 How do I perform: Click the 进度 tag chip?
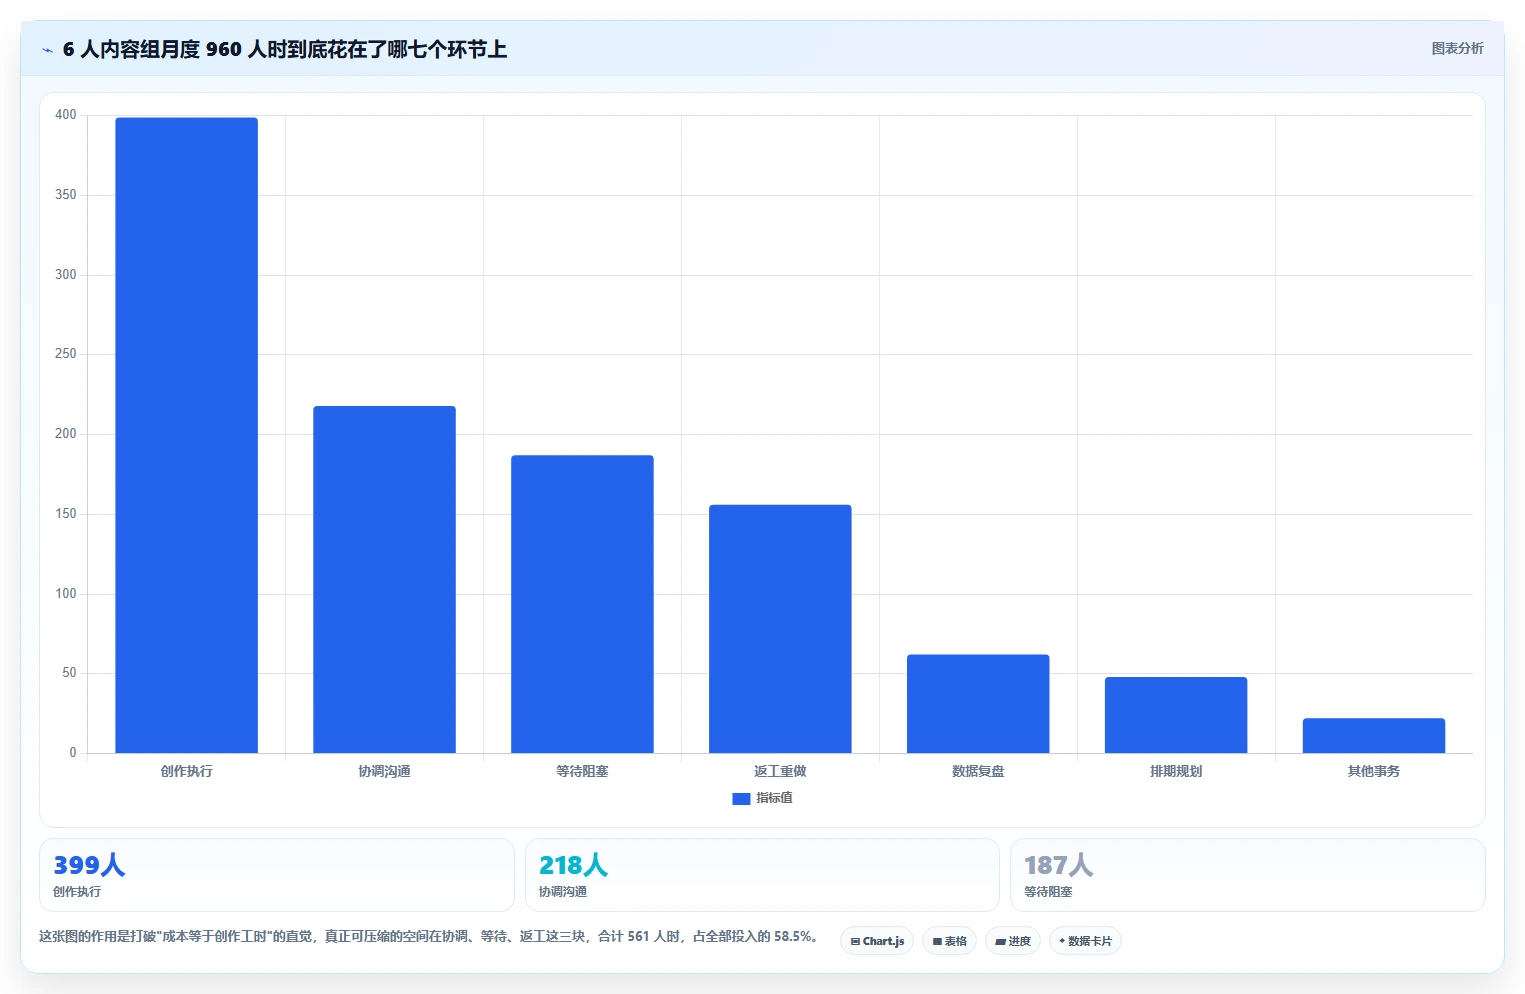point(1012,941)
